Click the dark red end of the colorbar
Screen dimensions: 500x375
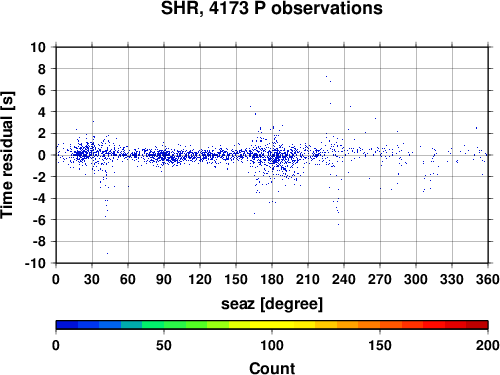pos(477,325)
